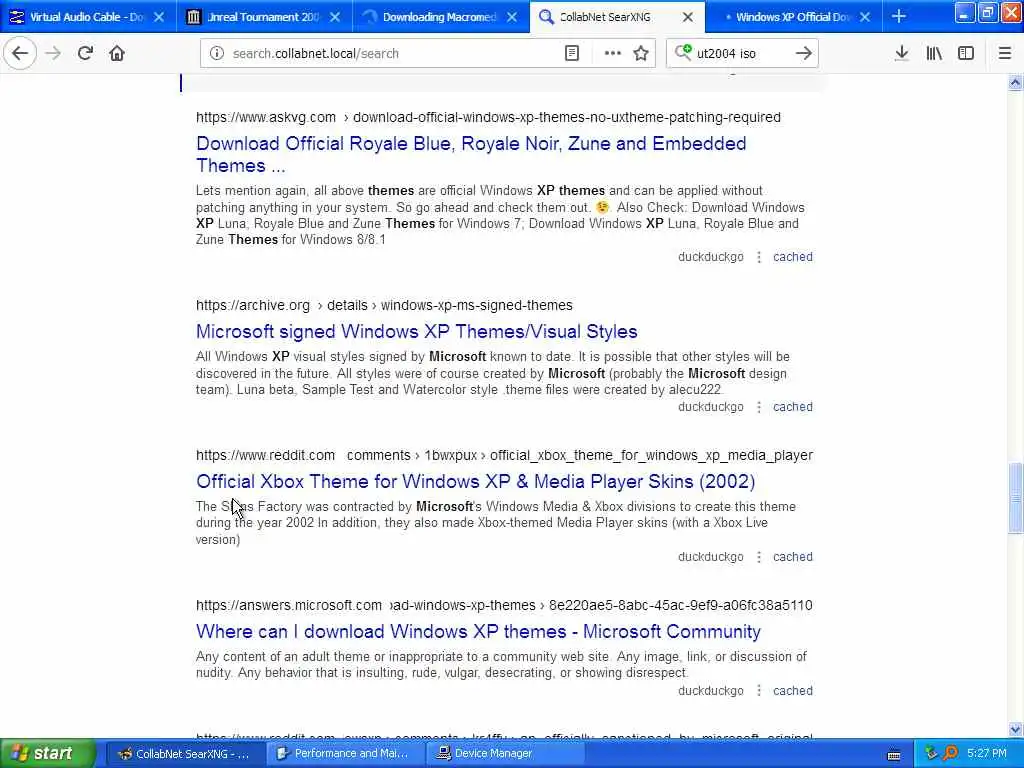This screenshot has width=1024, height=768.
Task: Click duckduckgo engine label under archive.org result
Action: [711, 407]
